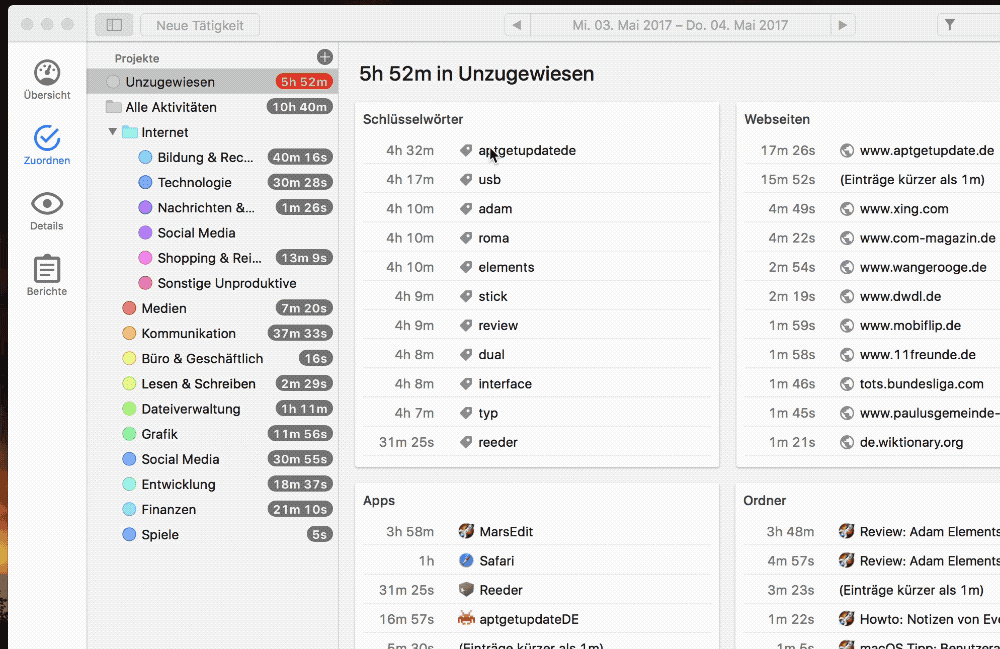Select Alle Aktivitäten folder
This screenshot has height=649, width=1000.
click(171, 107)
